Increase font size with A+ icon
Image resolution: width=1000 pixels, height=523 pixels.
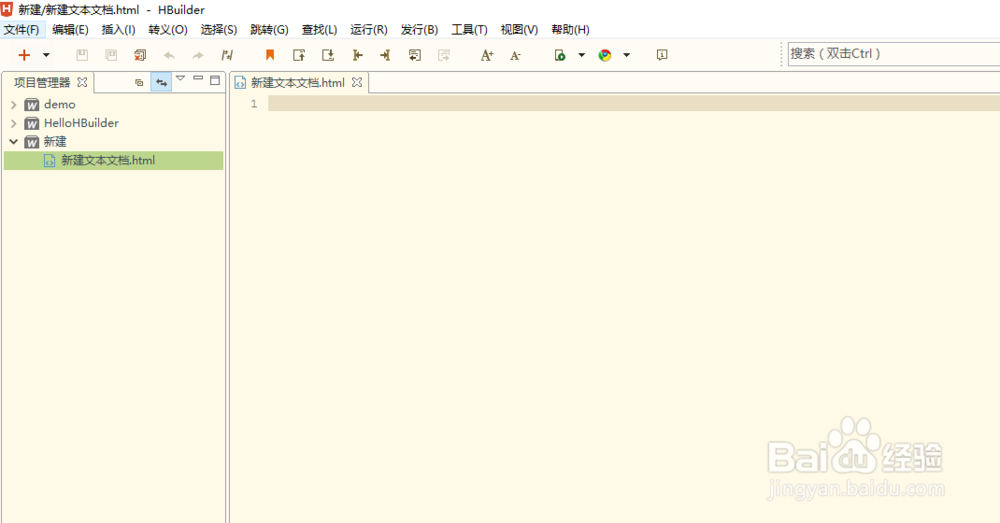pyautogui.click(x=487, y=55)
